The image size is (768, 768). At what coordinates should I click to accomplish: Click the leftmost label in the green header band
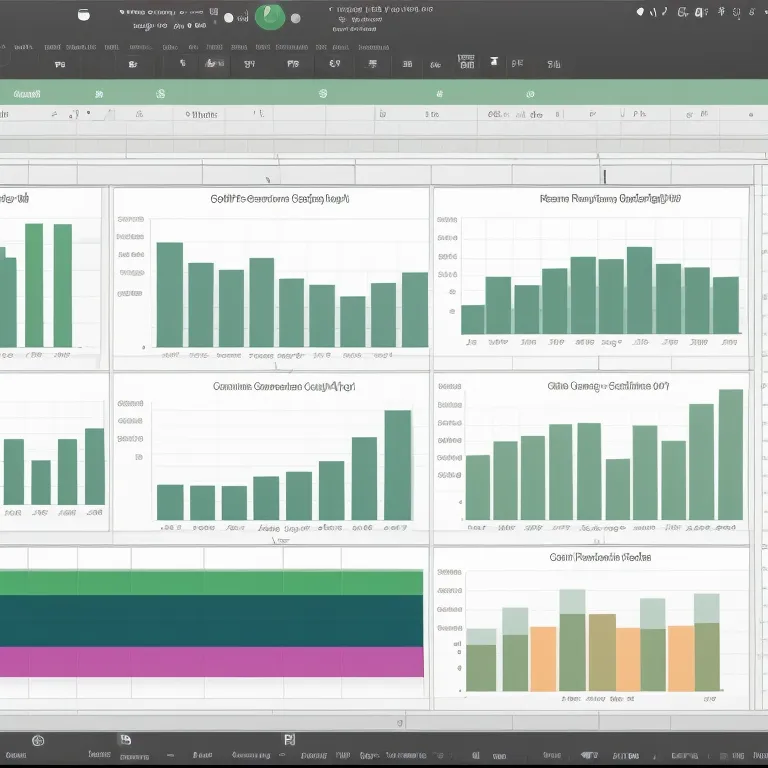pyautogui.click(x=27, y=93)
